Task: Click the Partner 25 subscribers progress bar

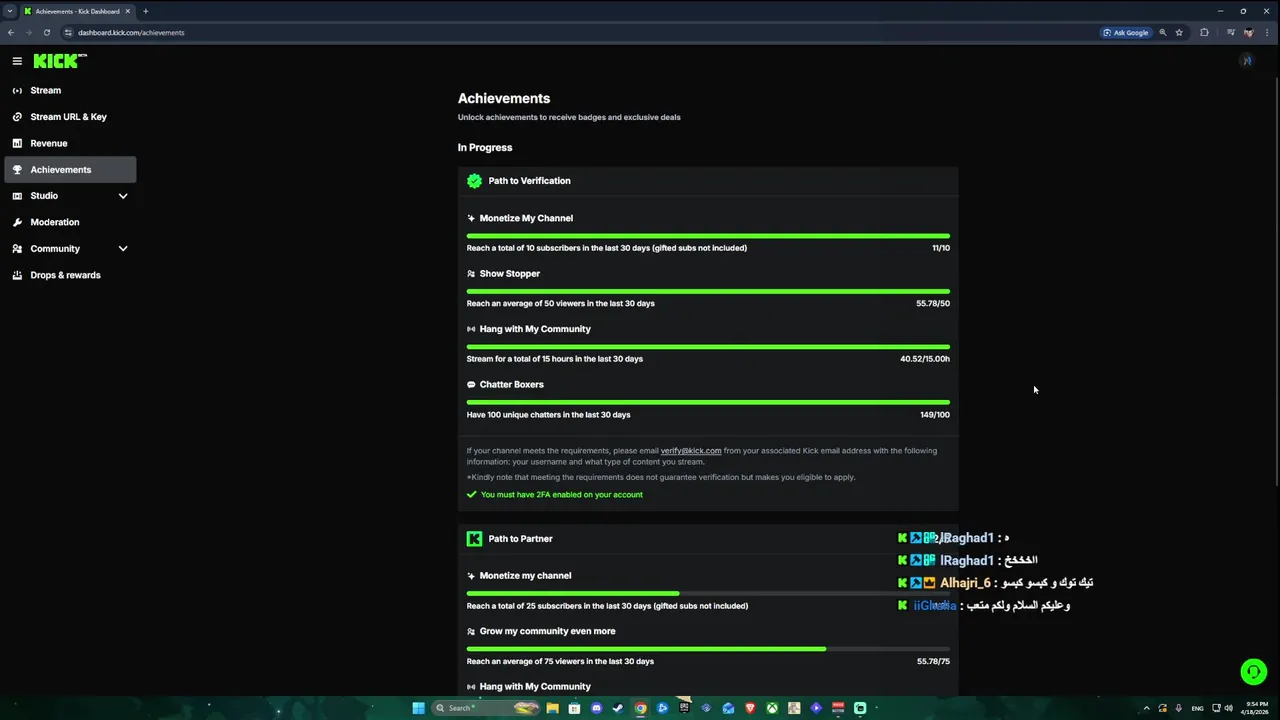Action: click(708, 594)
